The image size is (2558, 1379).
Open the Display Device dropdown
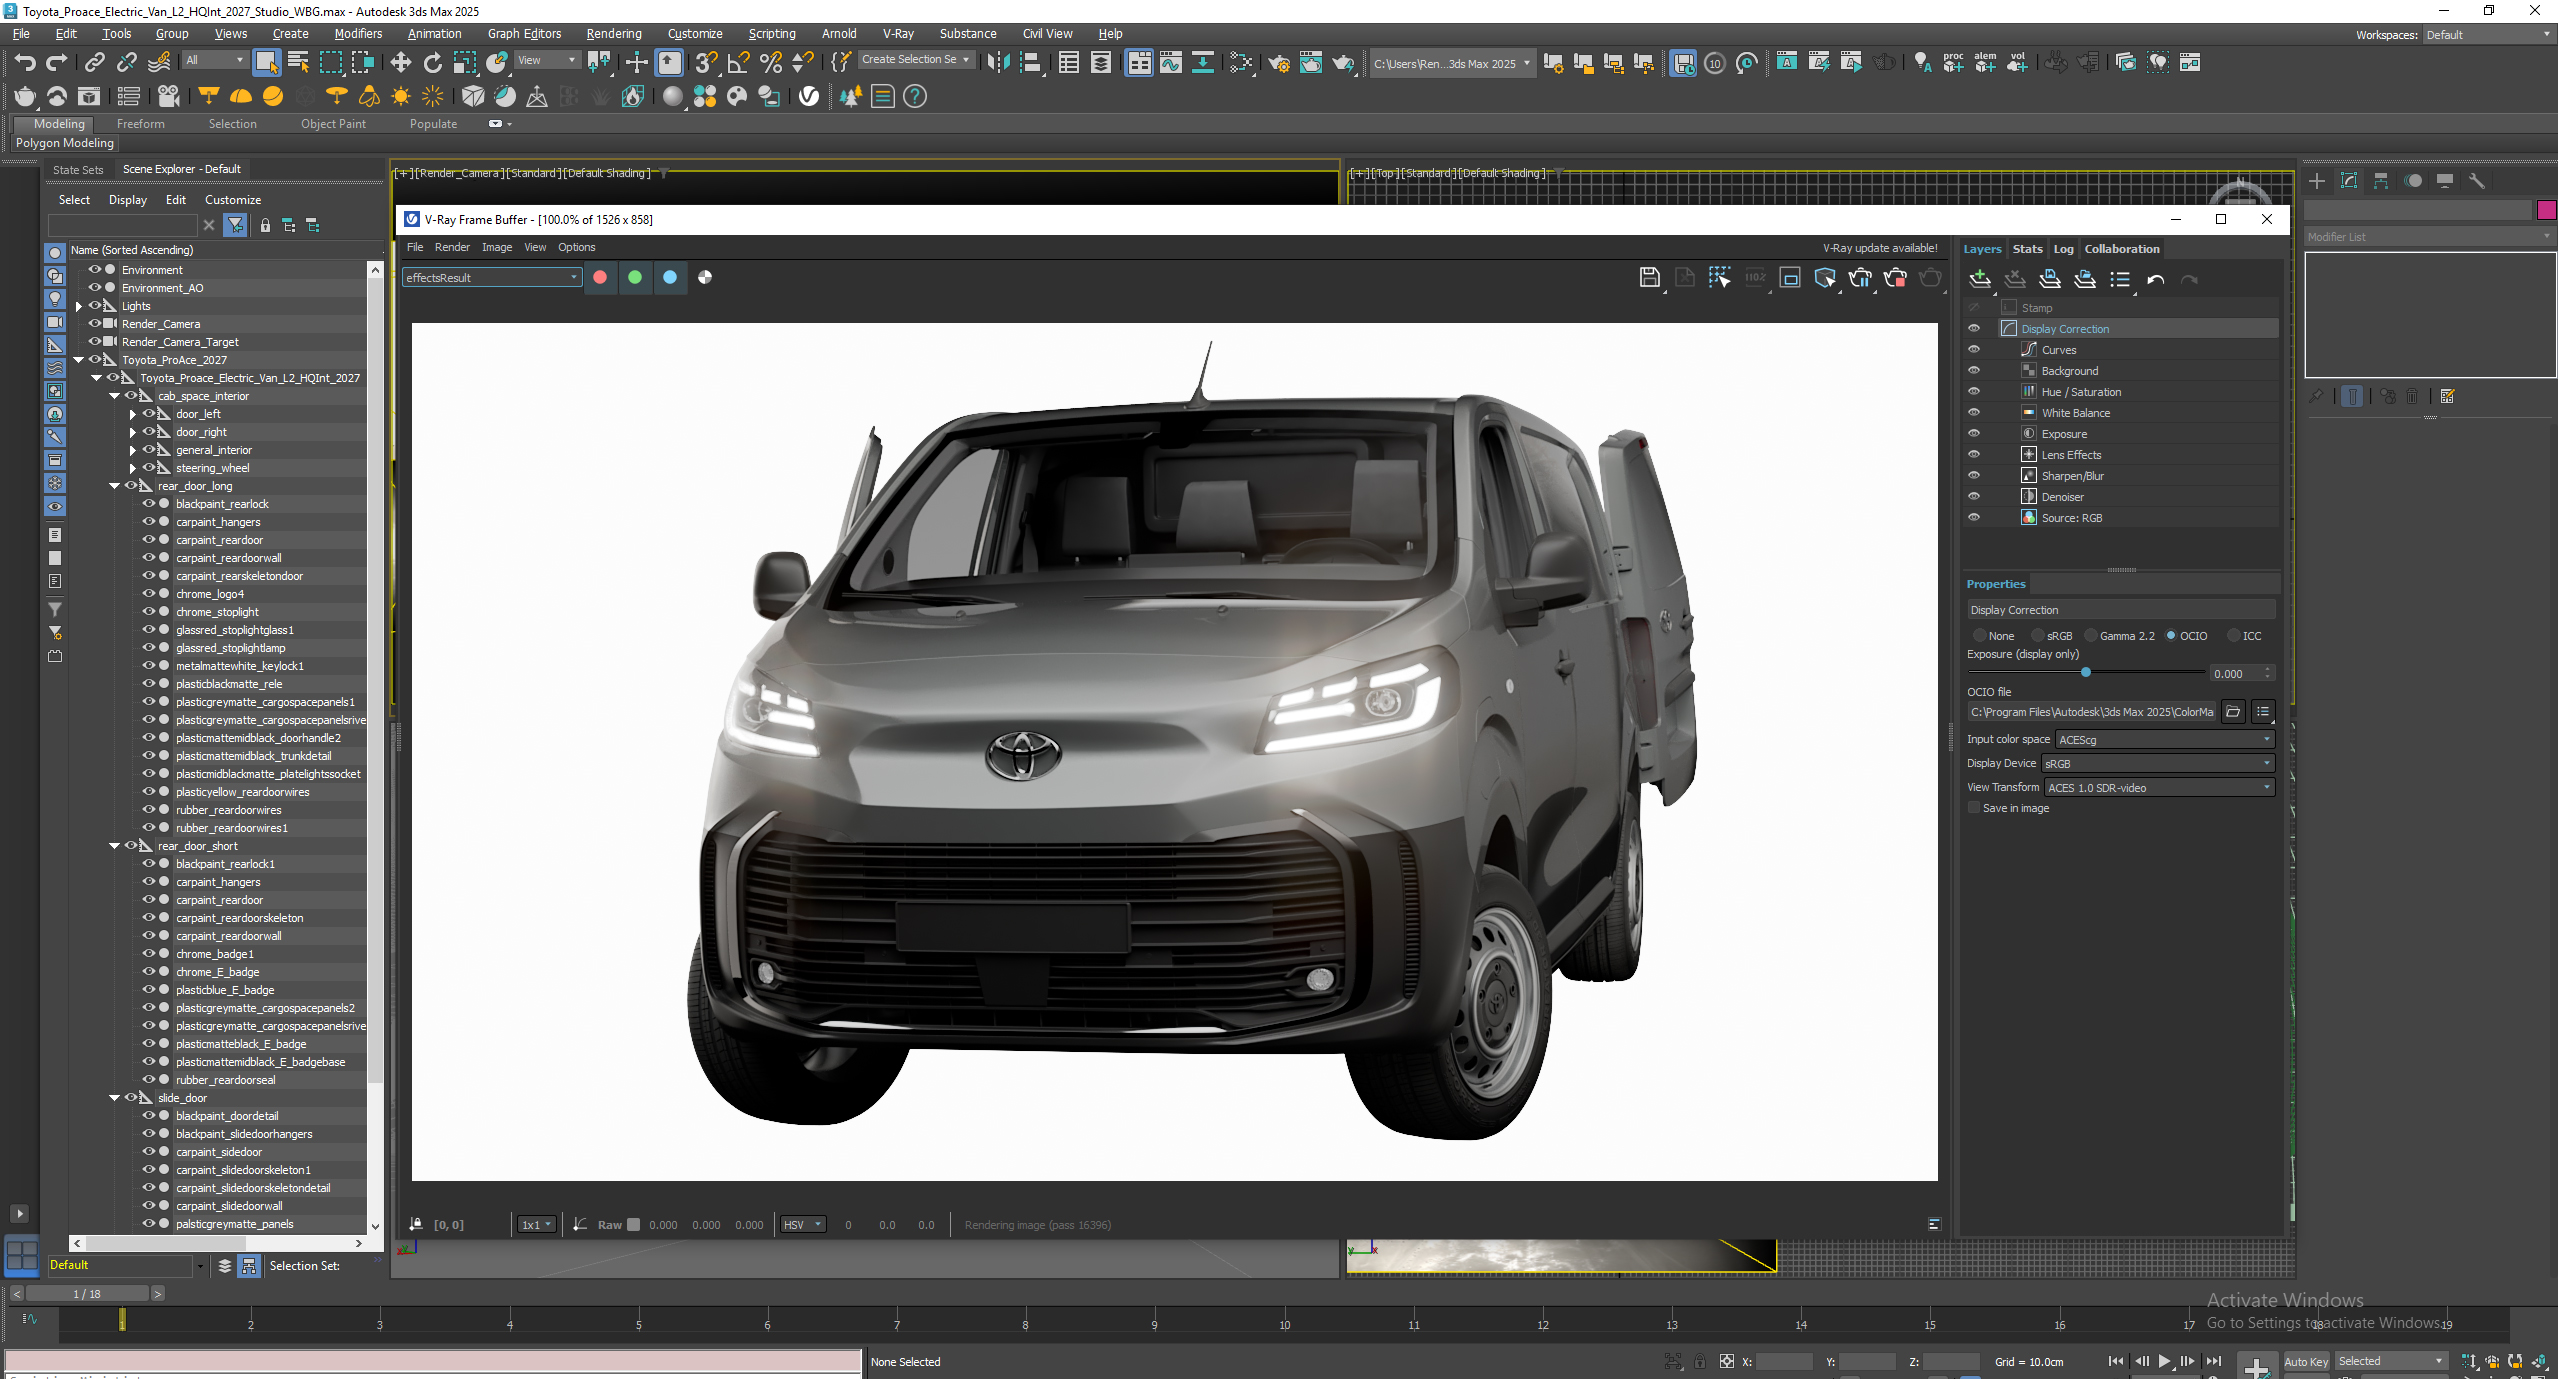pos(2158,764)
